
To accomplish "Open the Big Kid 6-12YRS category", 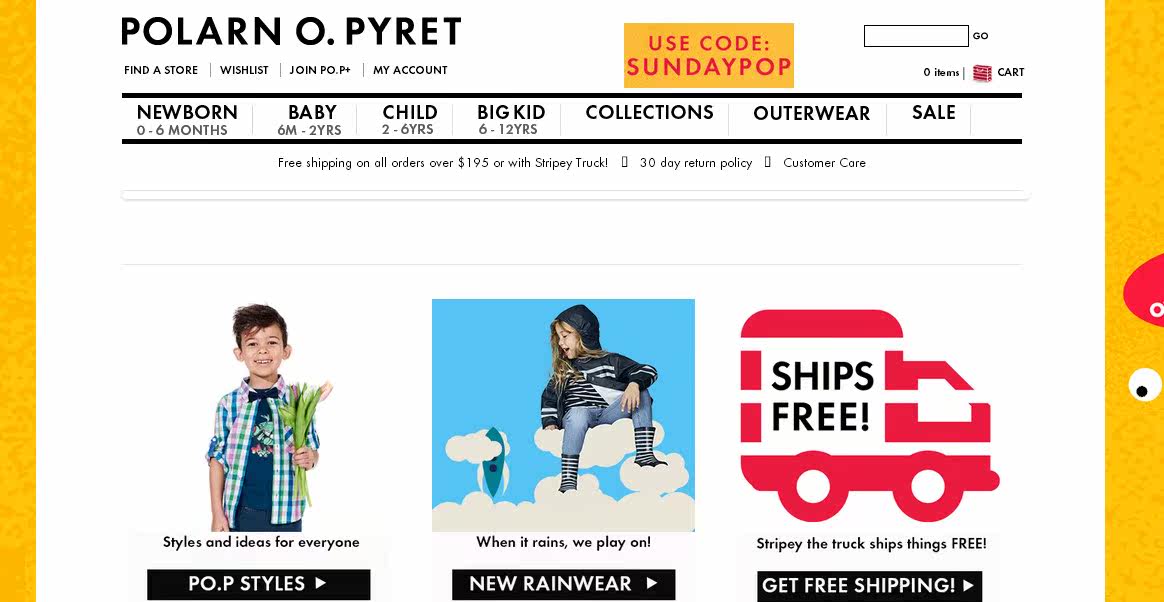I will 510,120.
